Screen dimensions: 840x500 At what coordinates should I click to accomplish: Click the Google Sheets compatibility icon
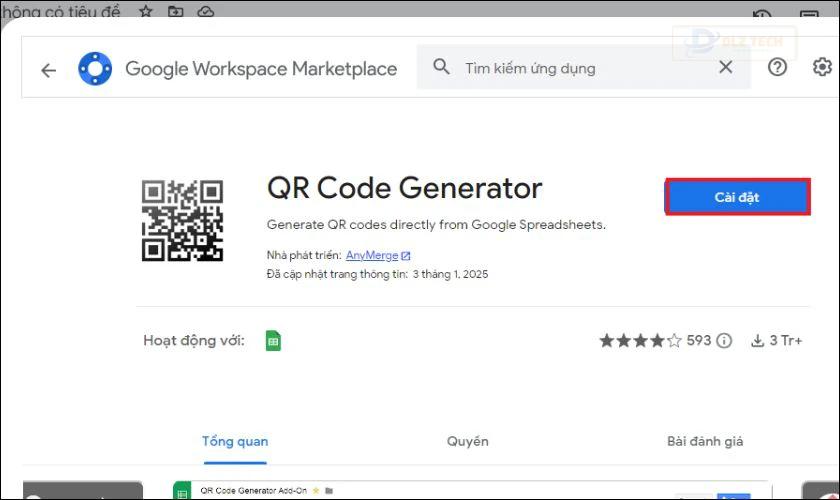tap(273, 341)
